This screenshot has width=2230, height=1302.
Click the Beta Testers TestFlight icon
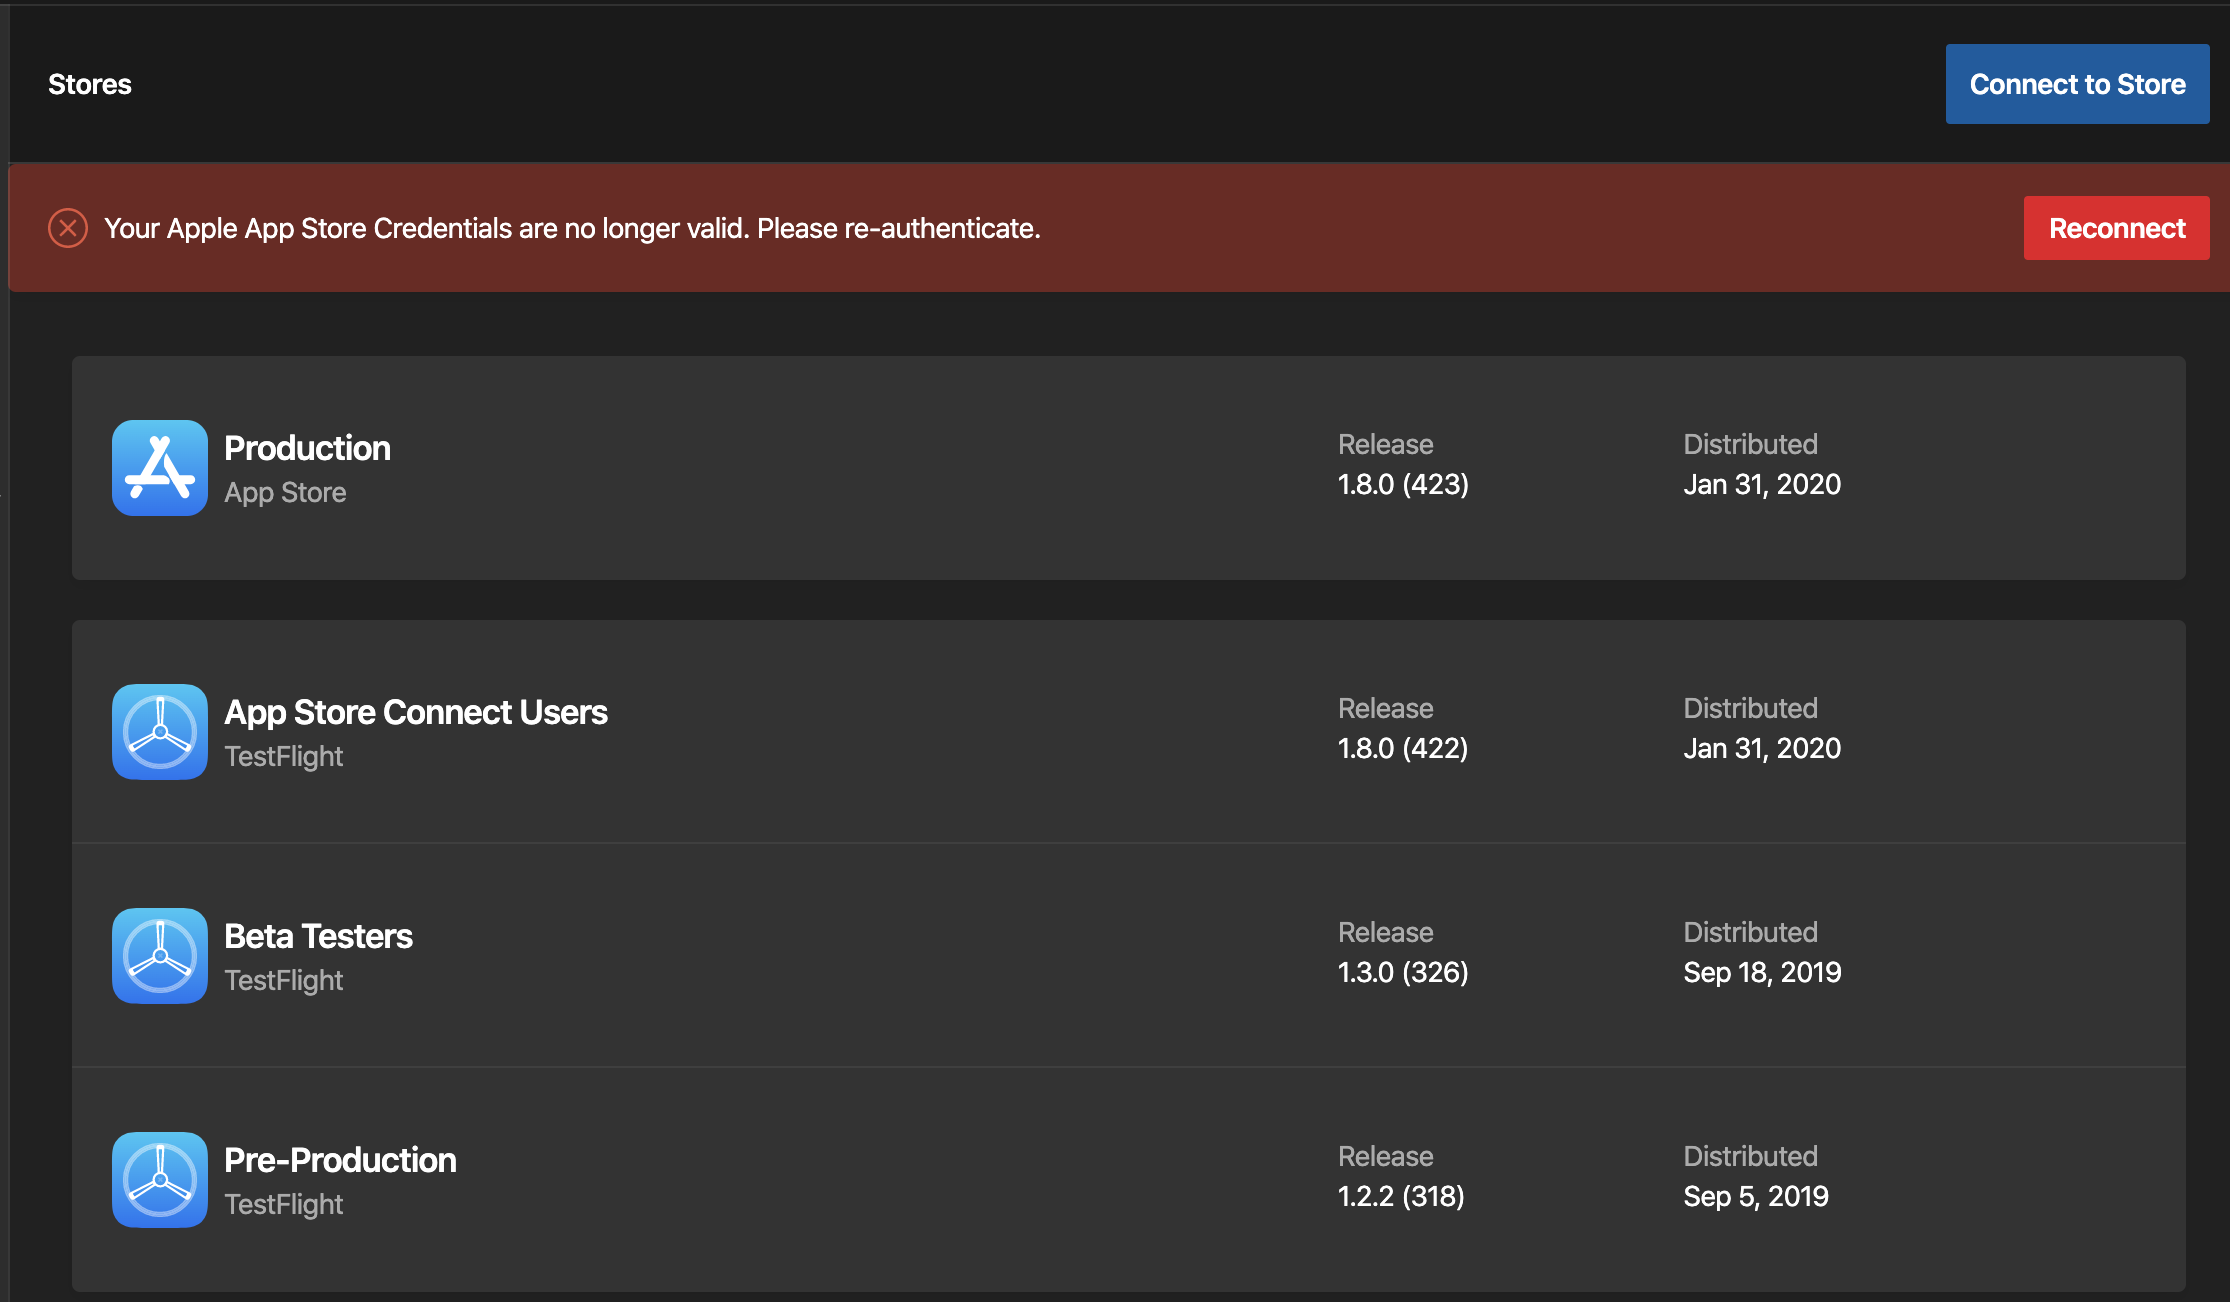(x=160, y=956)
